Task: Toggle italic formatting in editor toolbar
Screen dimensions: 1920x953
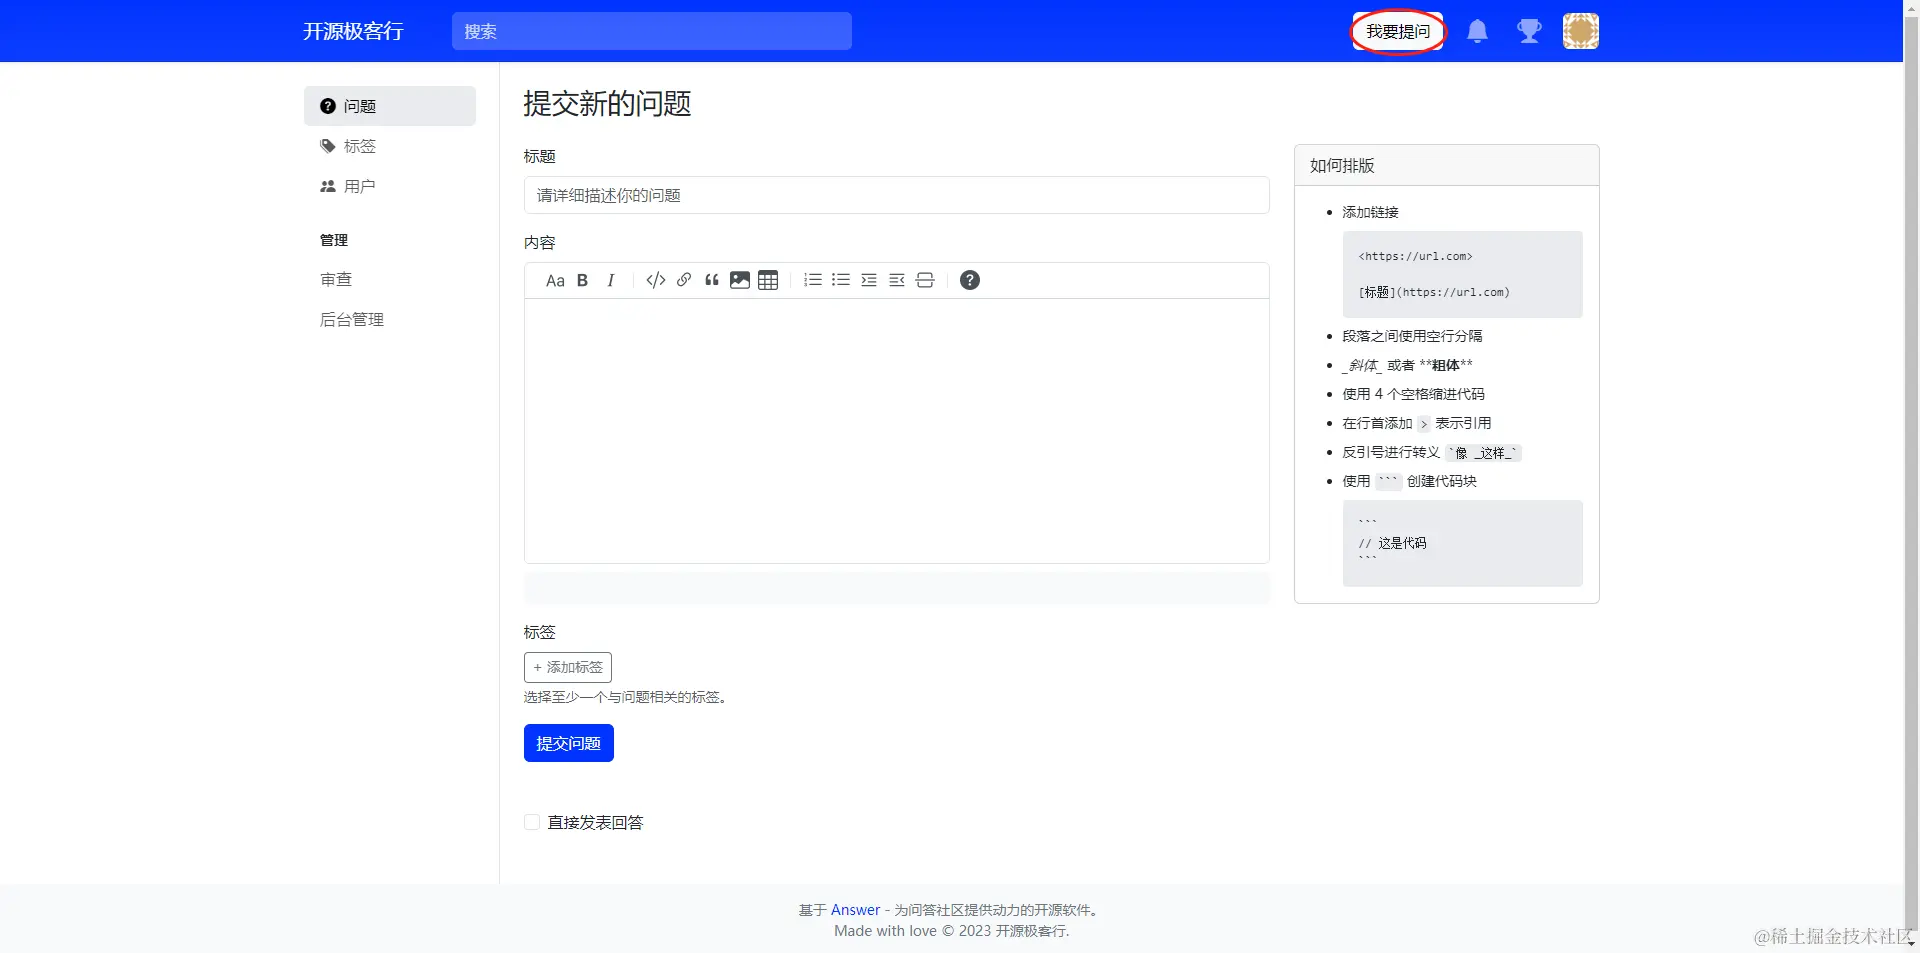Action: click(610, 281)
